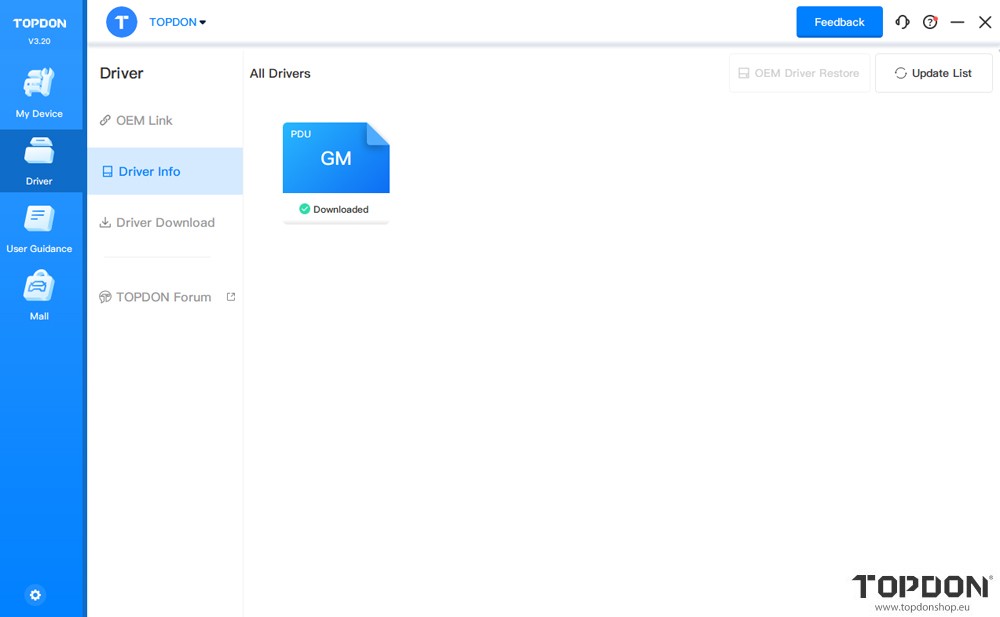
Task: Open settings via the gear icon
Action: pyautogui.click(x=36, y=595)
